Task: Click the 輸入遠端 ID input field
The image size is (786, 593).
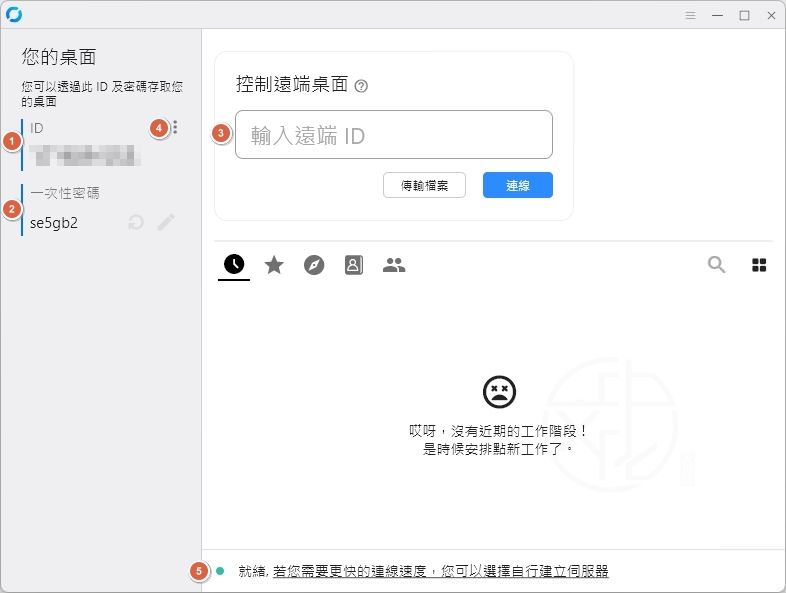Action: (394, 135)
